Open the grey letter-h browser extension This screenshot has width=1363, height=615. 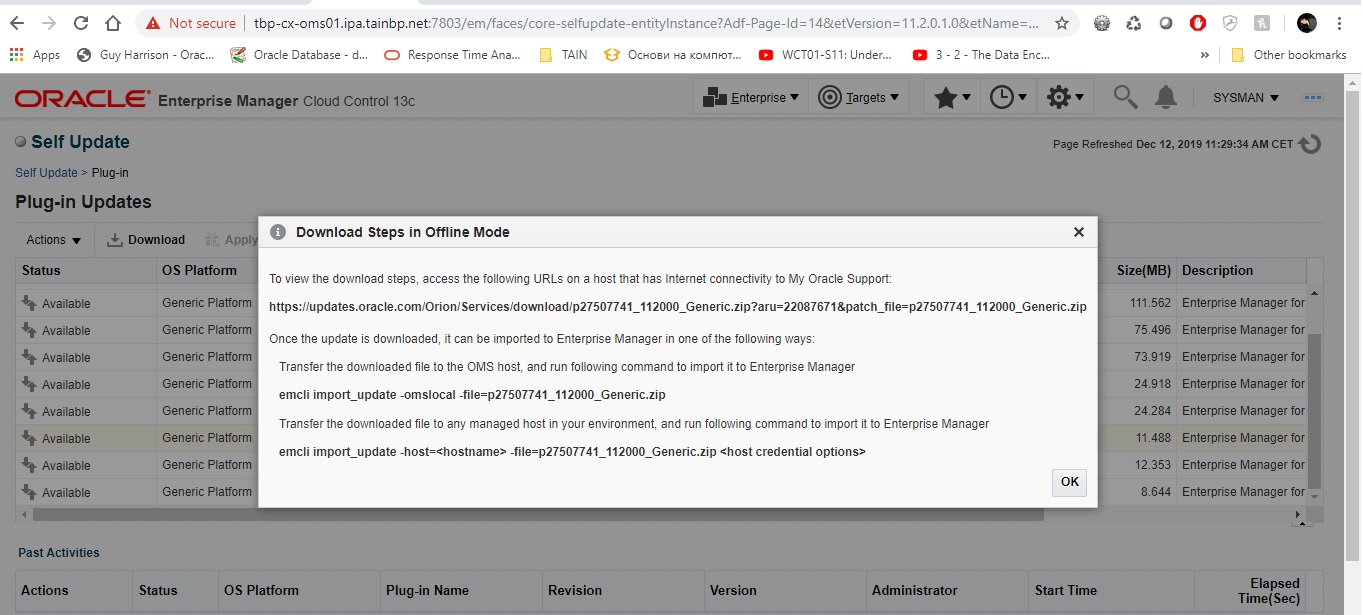[1262, 23]
